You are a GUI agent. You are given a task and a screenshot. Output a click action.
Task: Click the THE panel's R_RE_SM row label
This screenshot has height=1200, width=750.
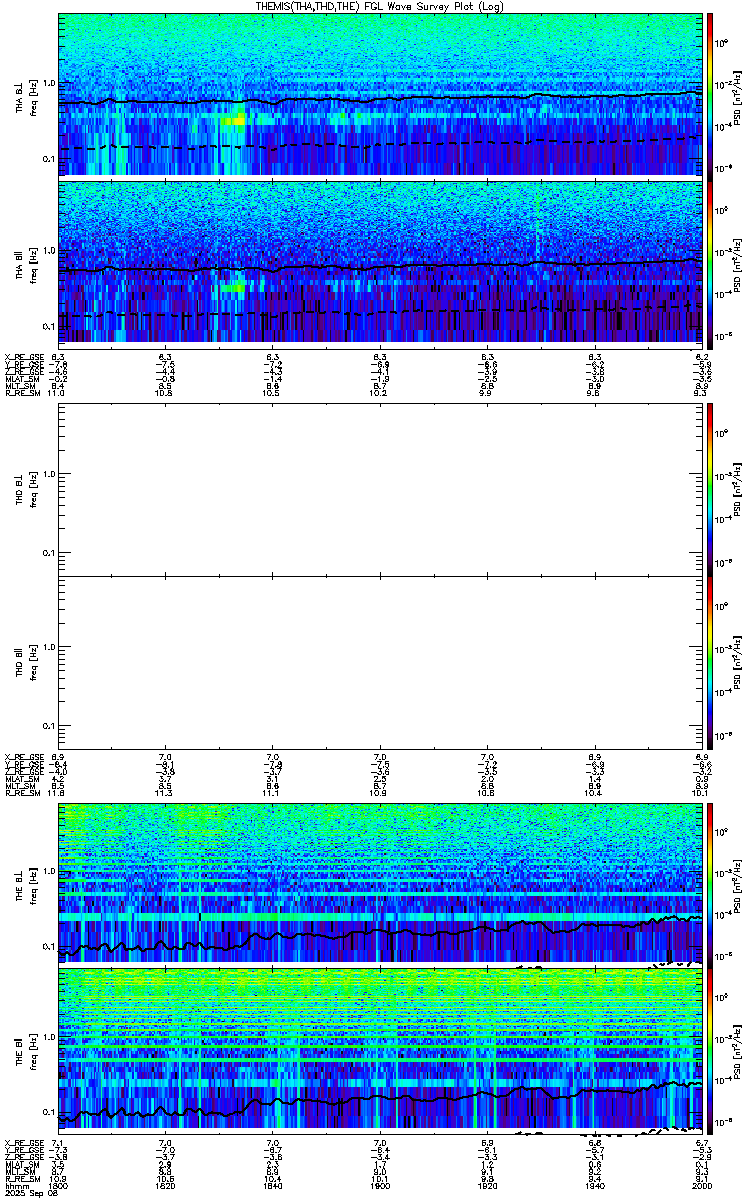click(x=22, y=1180)
